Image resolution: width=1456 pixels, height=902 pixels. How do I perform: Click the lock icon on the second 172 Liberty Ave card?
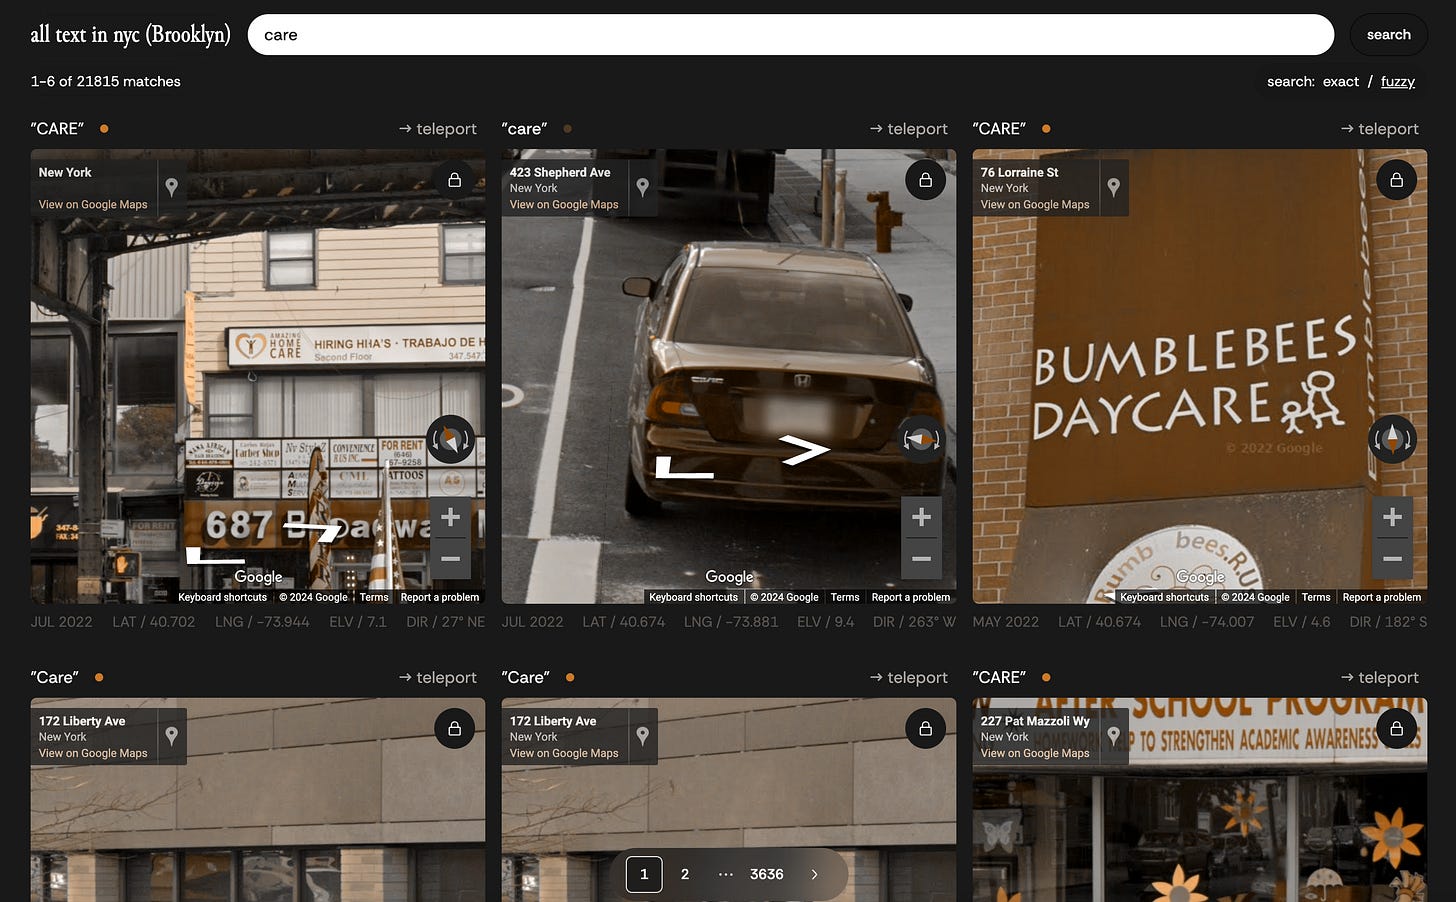pyautogui.click(x=926, y=729)
